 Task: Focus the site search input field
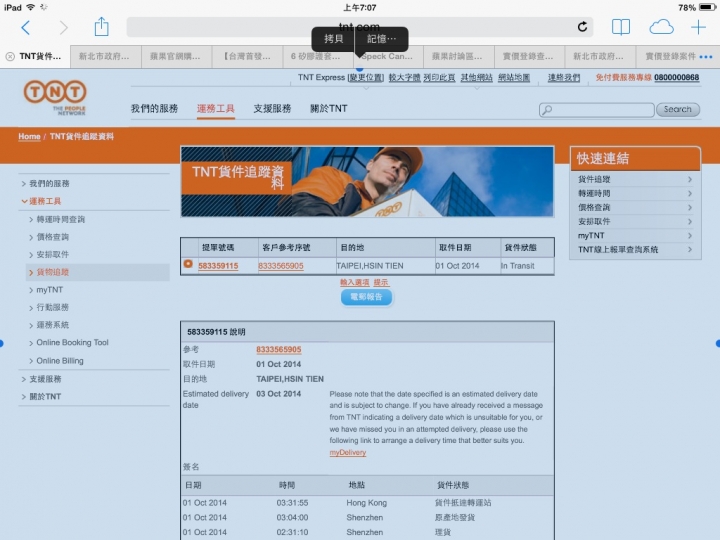click(596, 110)
